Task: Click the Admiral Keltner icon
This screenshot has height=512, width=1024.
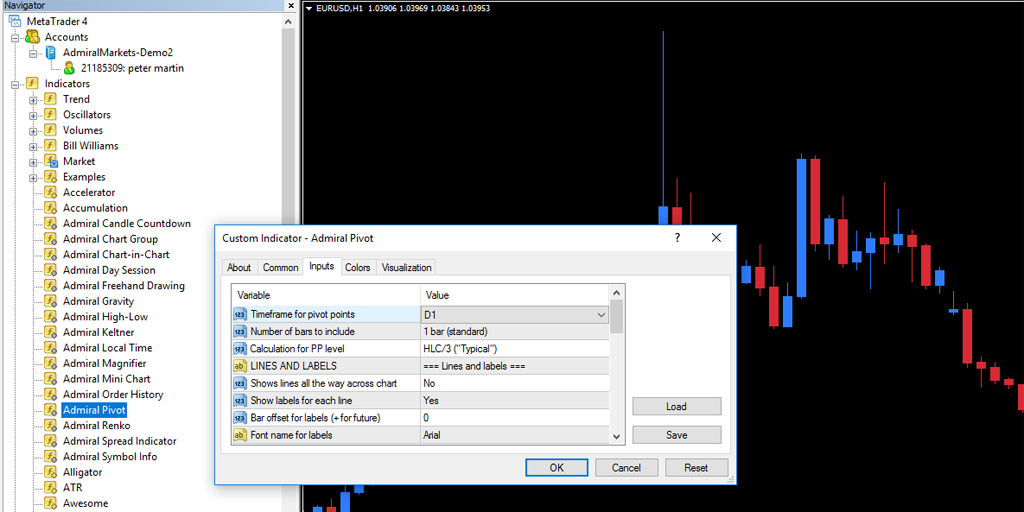Action: click(52, 332)
